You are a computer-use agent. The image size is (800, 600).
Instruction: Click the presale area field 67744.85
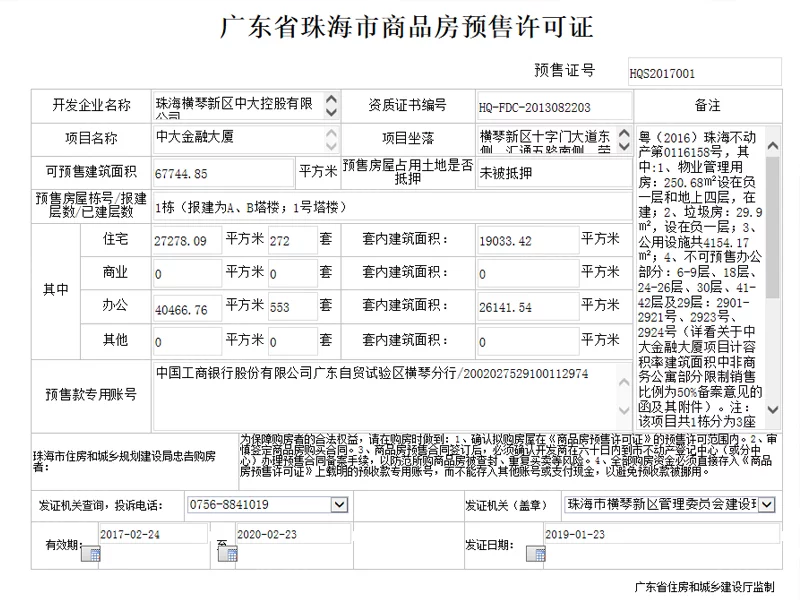(223, 173)
